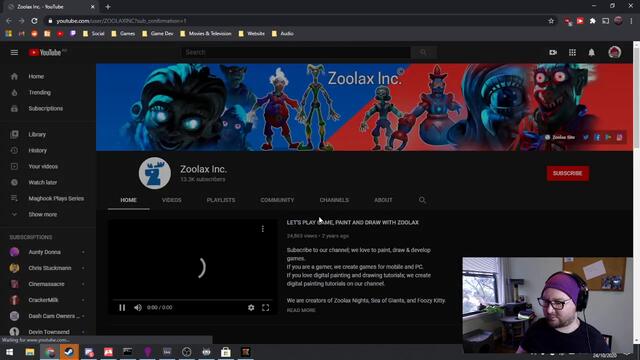Image resolution: width=640 pixels, height=360 pixels.
Task: Open the notifications bell
Action: click(591, 52)
